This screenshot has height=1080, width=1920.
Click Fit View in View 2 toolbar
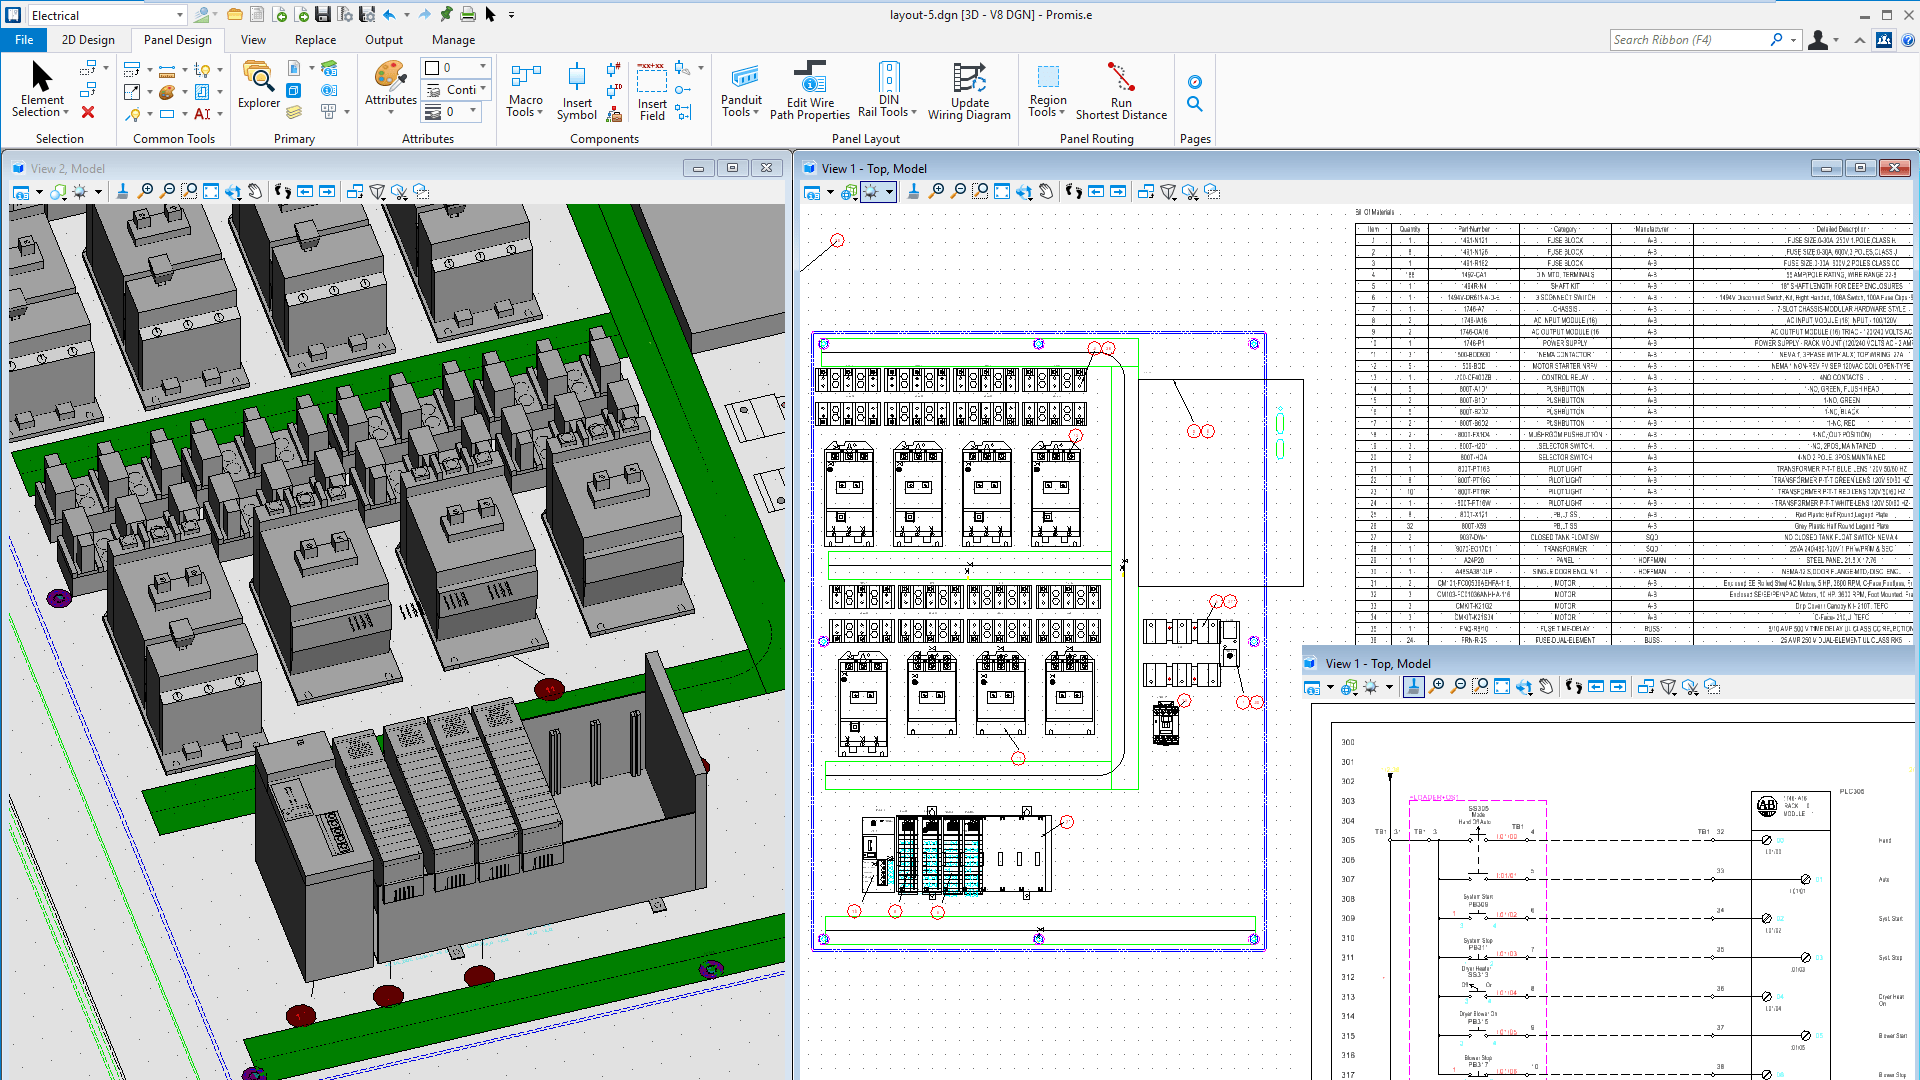point(211,192)
